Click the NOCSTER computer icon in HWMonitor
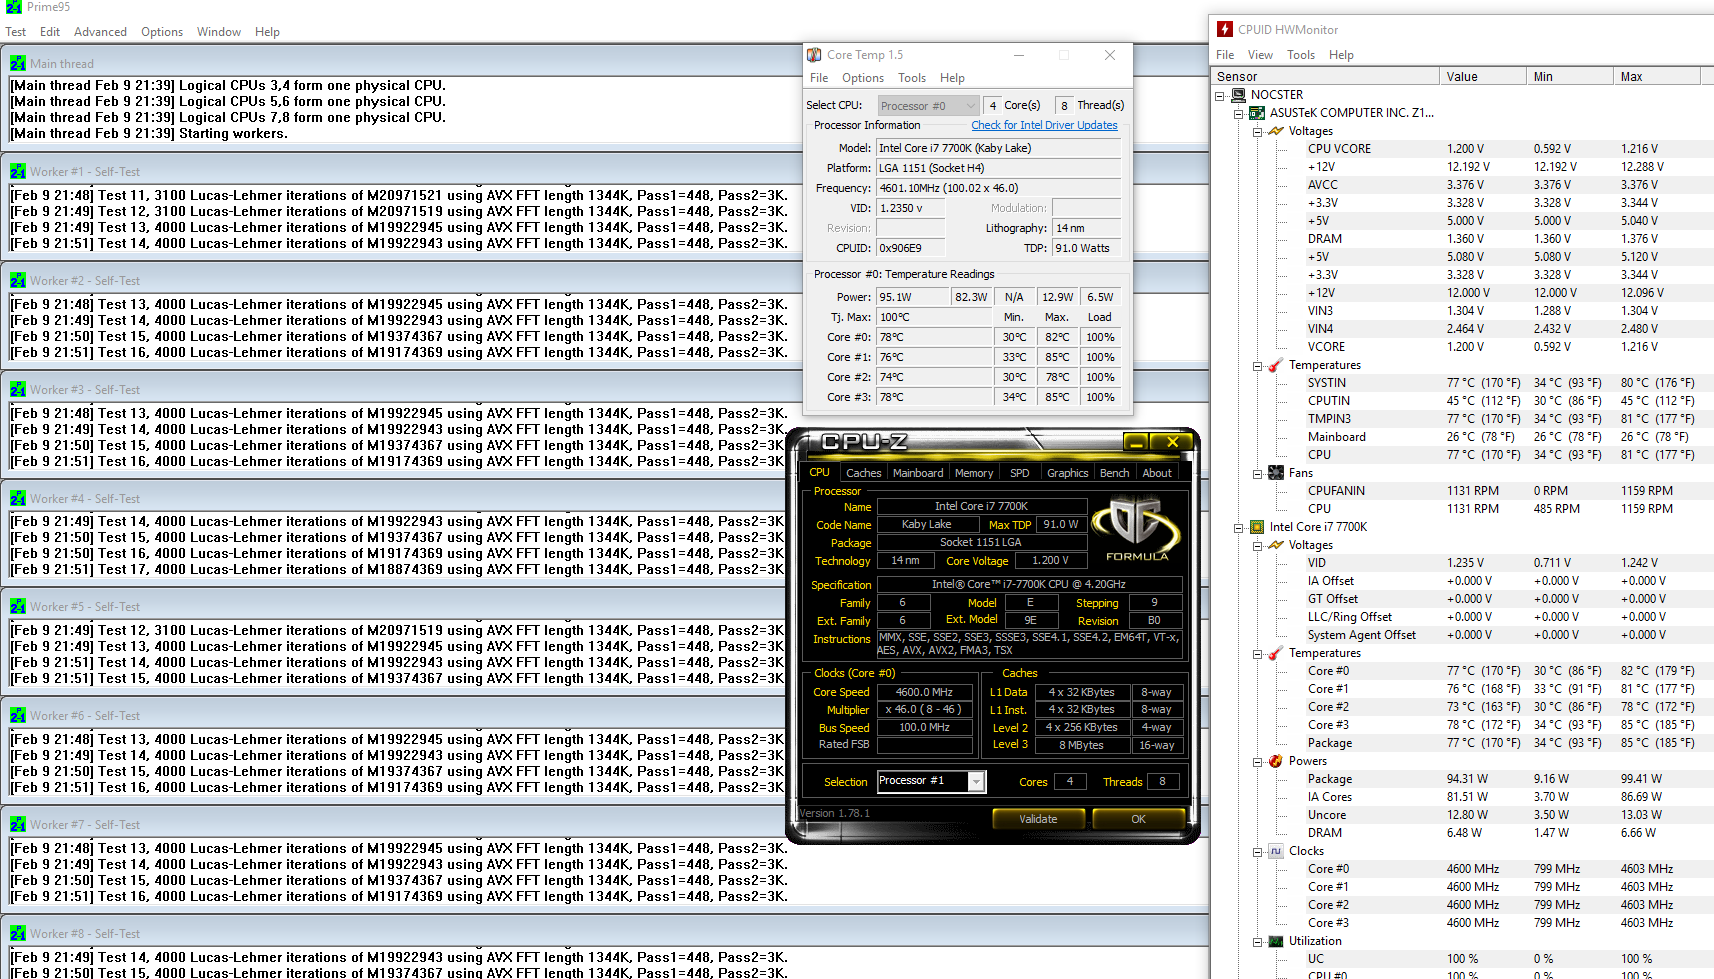Screen dimensions: 1714x979 click(1238, 95)
